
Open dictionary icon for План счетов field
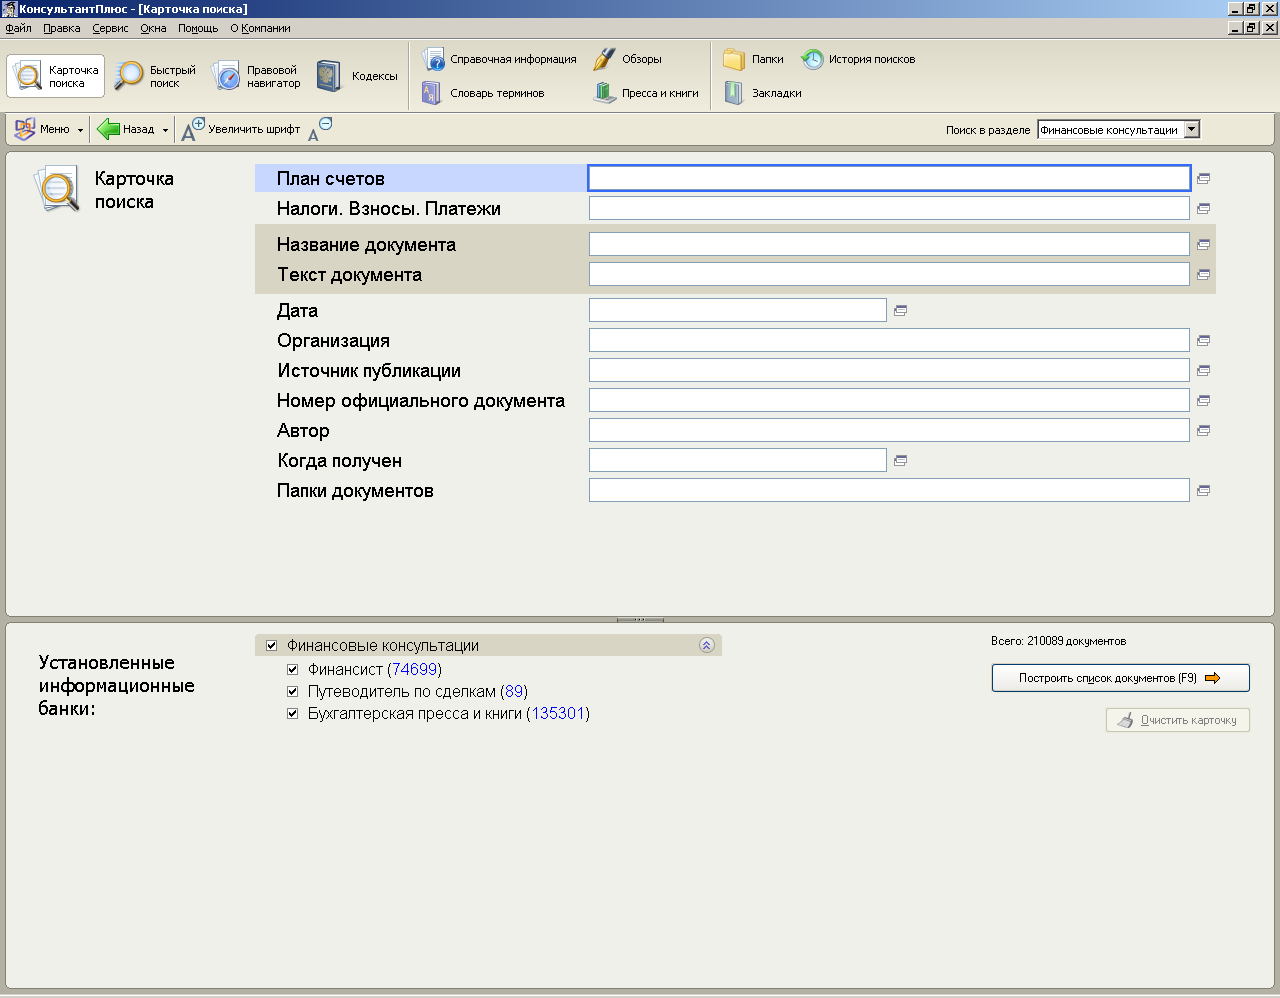(x=1204, y=179)
